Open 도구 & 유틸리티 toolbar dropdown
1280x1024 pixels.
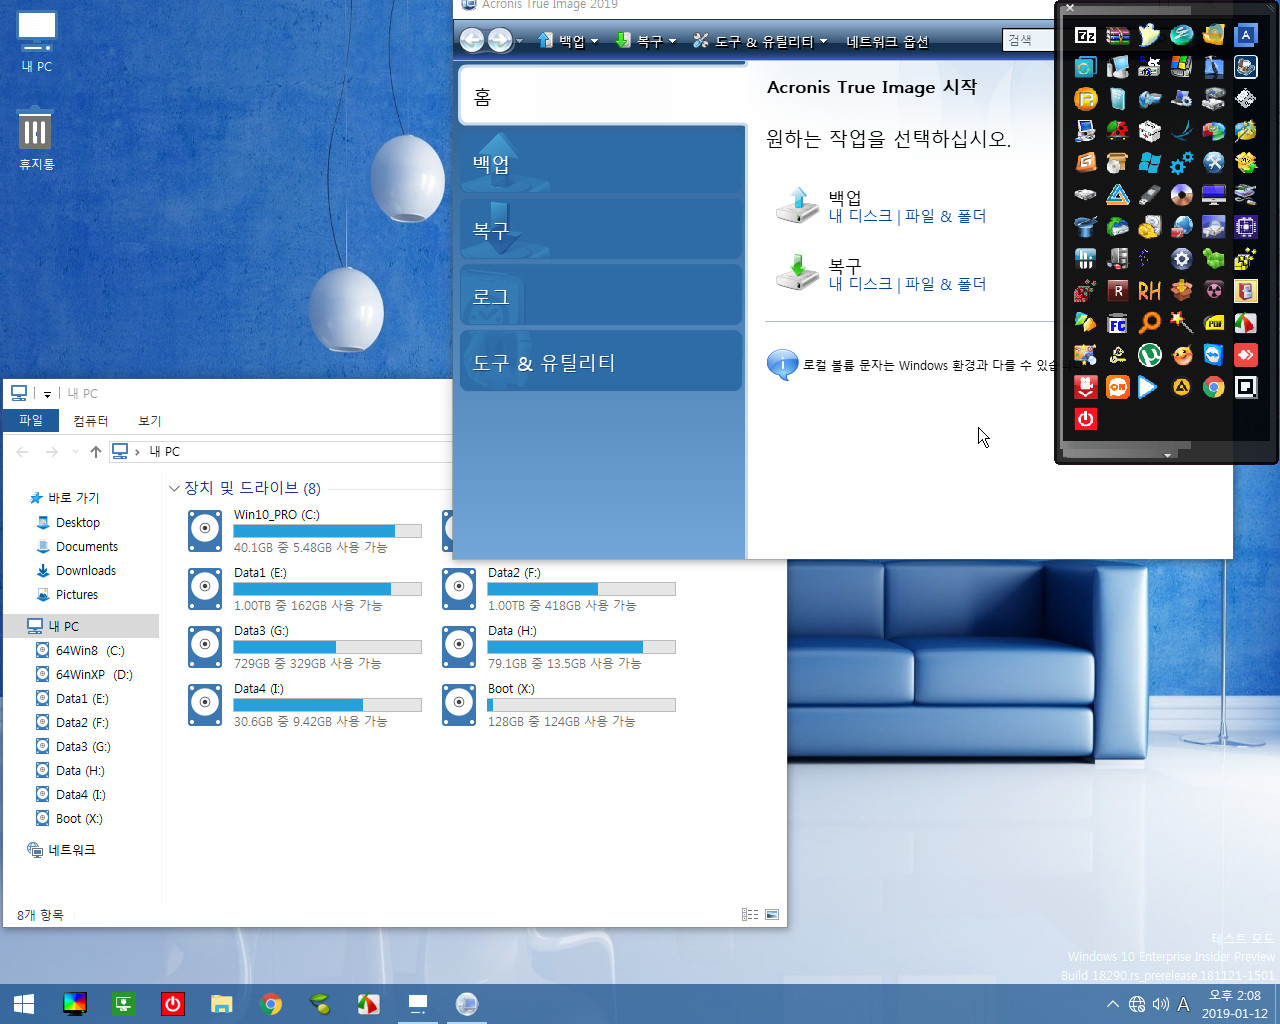(x=760, y=41)
